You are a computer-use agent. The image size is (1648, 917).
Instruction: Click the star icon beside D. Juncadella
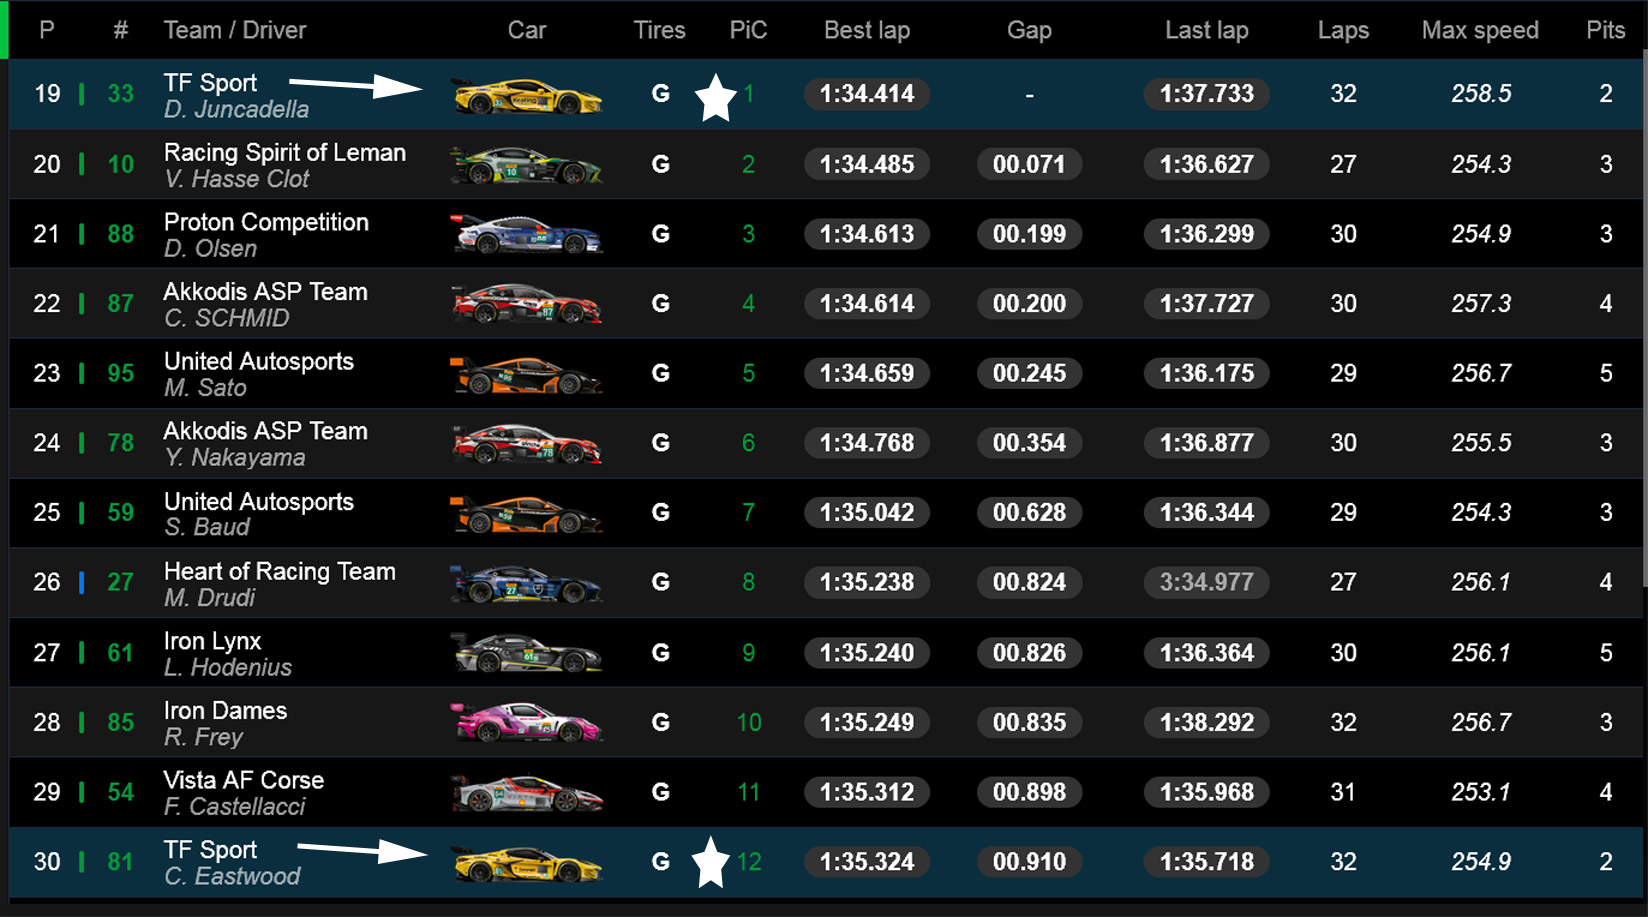[x=716, y=97]
